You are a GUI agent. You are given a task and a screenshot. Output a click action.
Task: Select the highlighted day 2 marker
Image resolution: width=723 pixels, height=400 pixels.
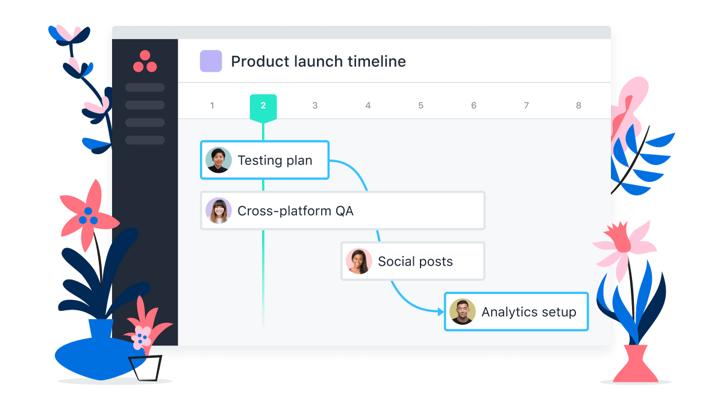pos(263,107)
